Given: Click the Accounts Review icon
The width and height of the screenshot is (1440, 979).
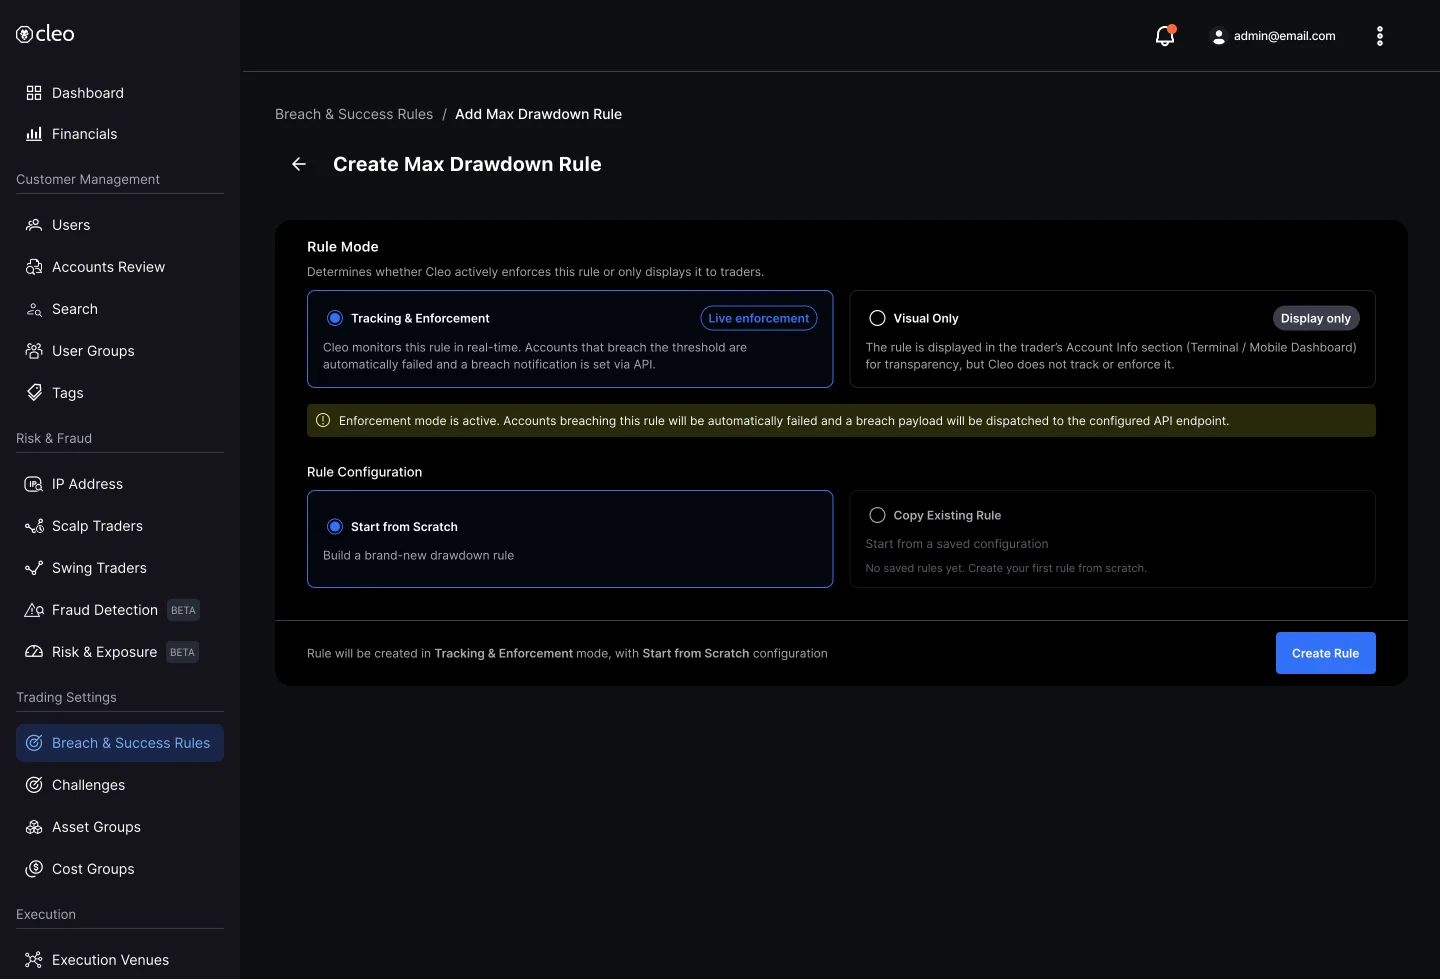Looking at the screenshot, I should pos(34,267).
